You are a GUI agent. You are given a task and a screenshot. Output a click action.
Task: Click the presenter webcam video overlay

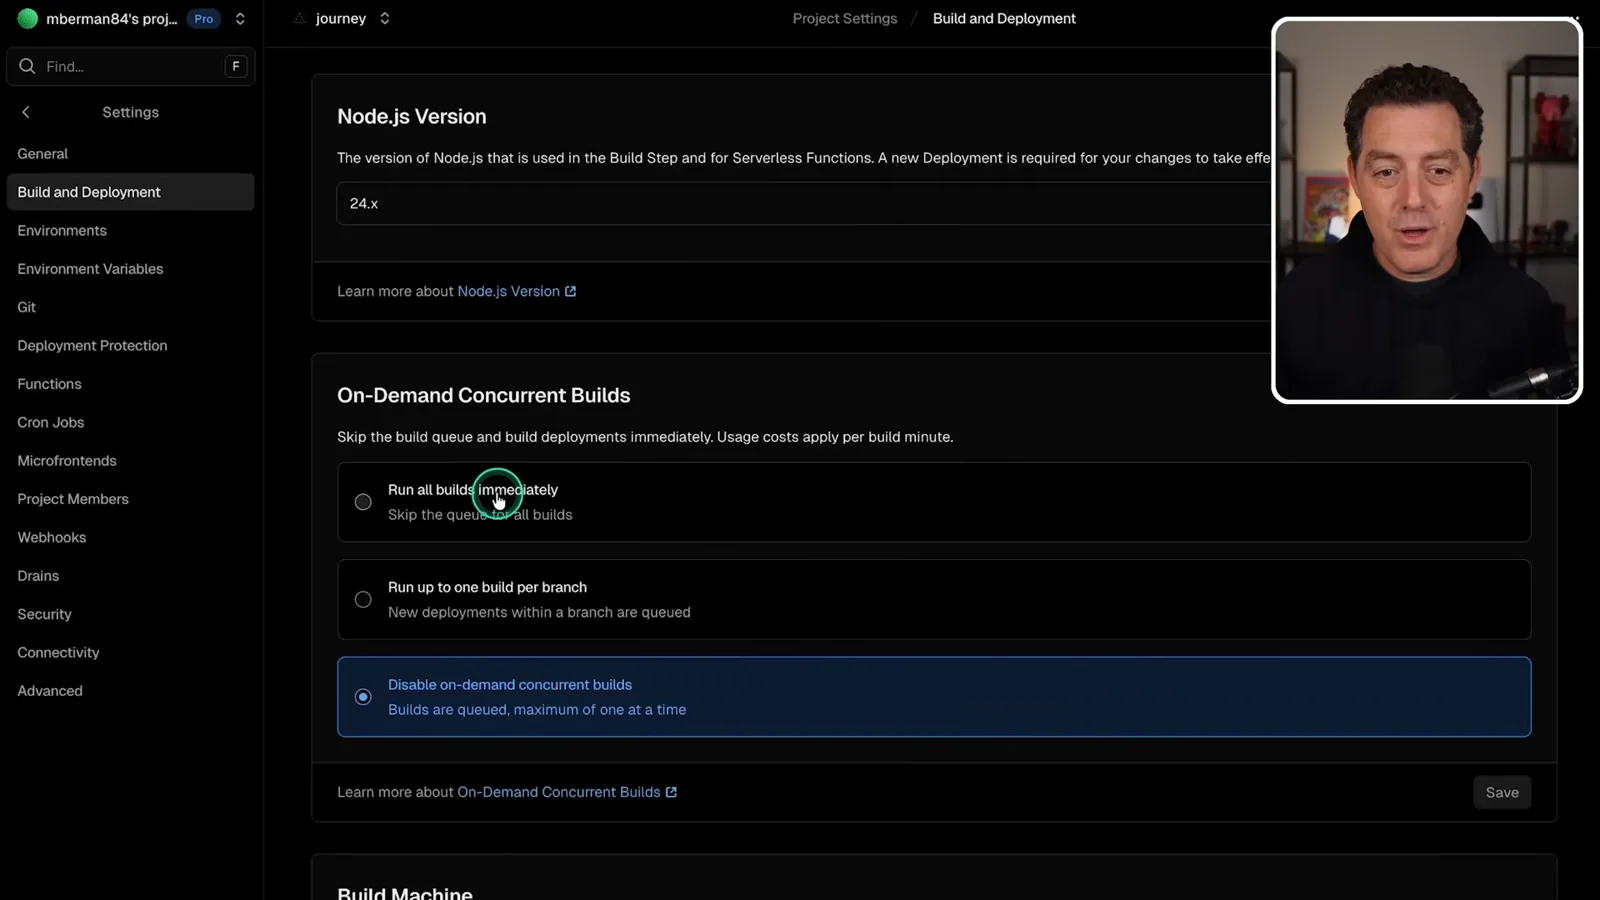click(x=1427, y=210)
